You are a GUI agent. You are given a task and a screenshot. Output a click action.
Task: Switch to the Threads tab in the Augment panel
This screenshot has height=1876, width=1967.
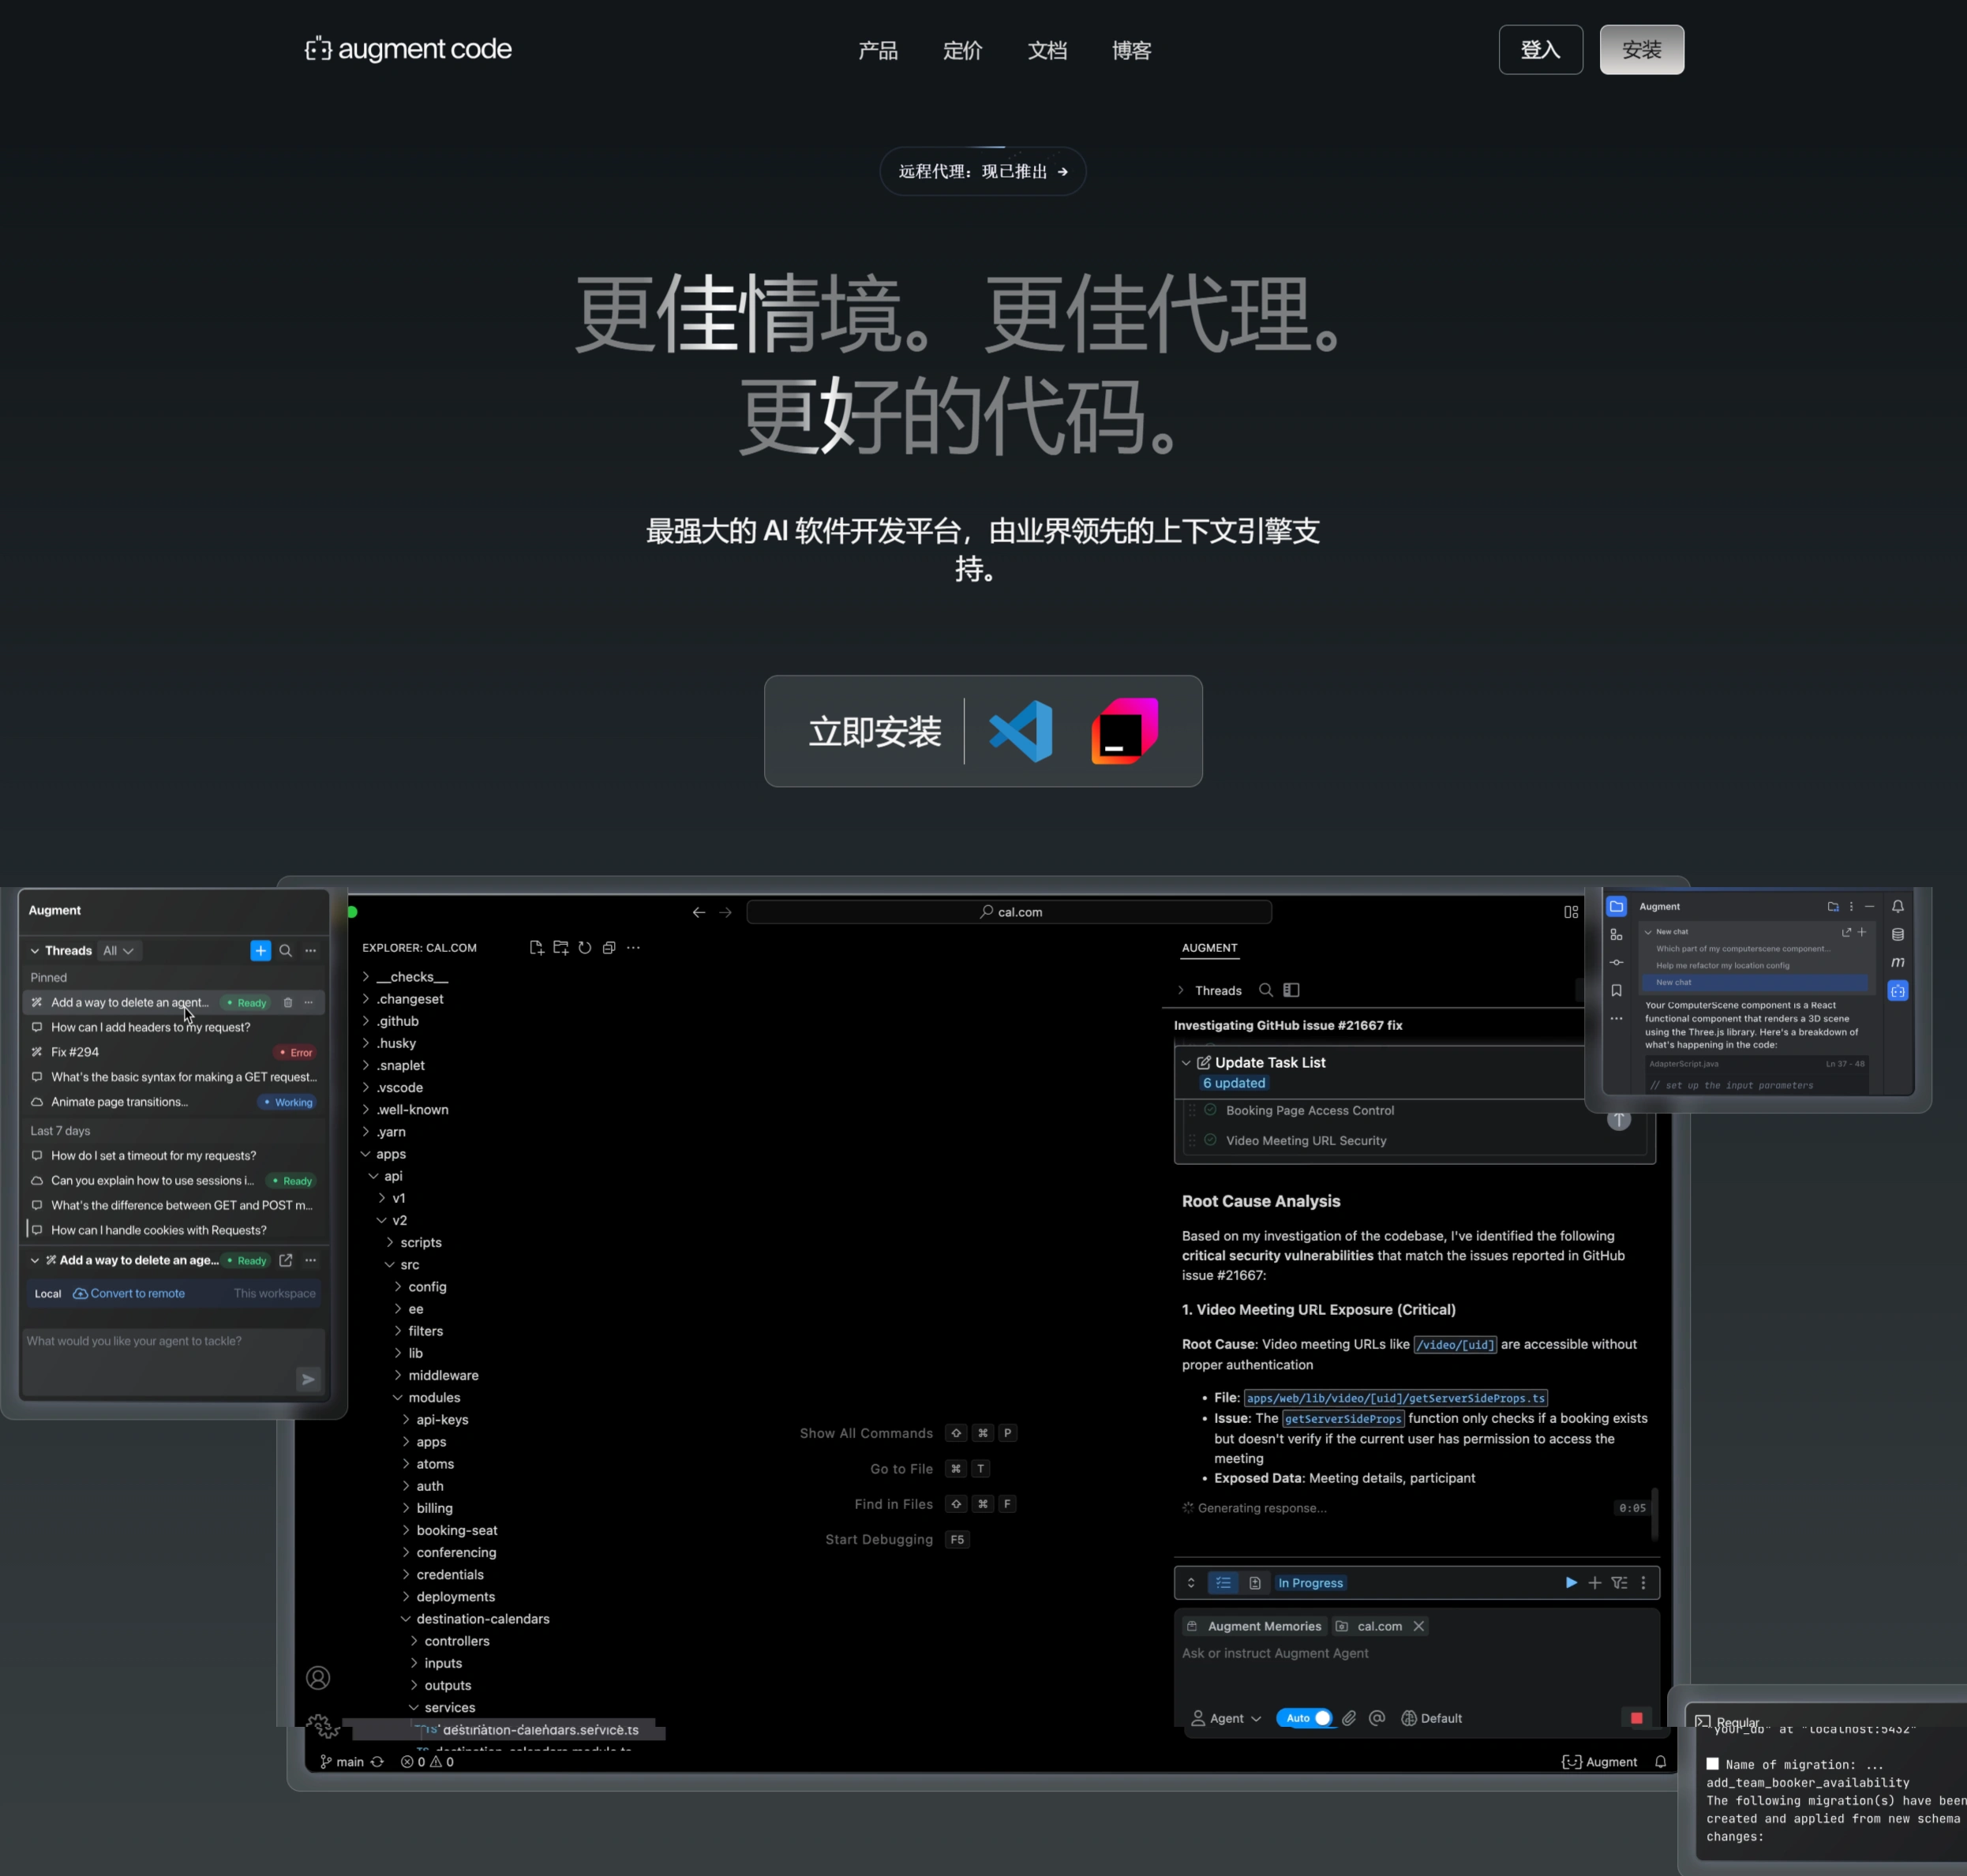pos(1217,990)
